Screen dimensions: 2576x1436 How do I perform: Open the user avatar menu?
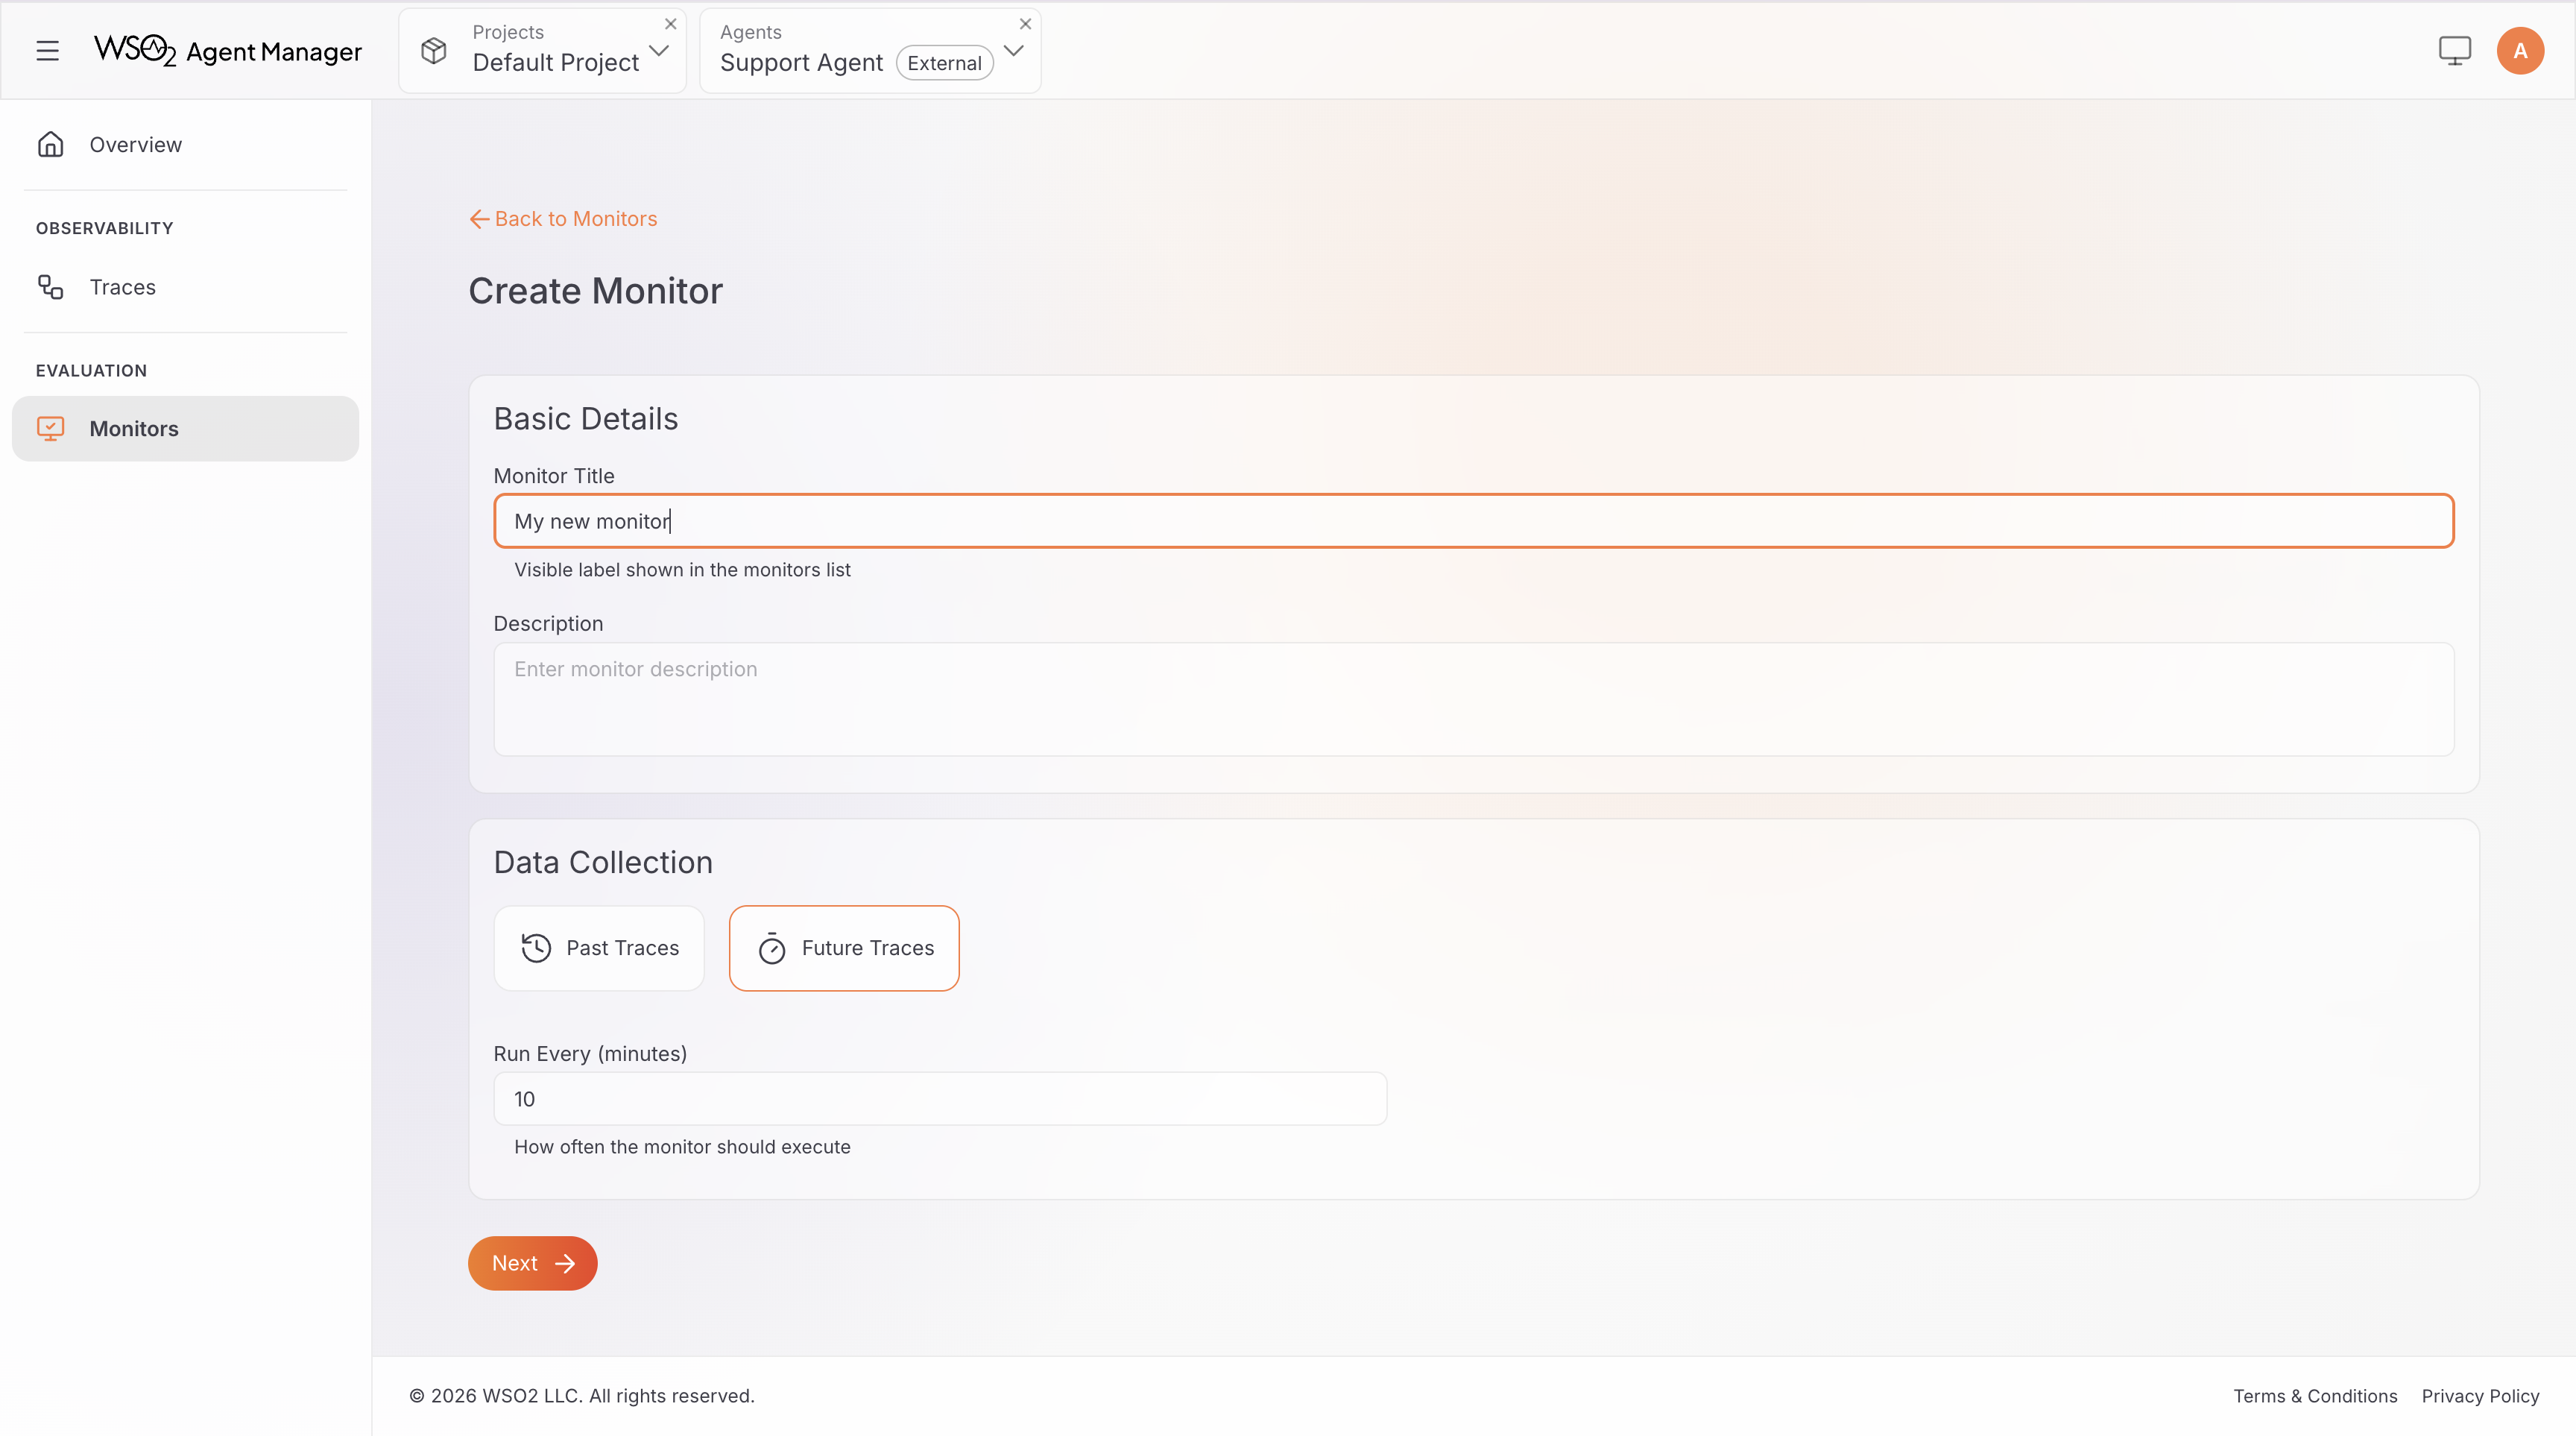click(2520, 50)
